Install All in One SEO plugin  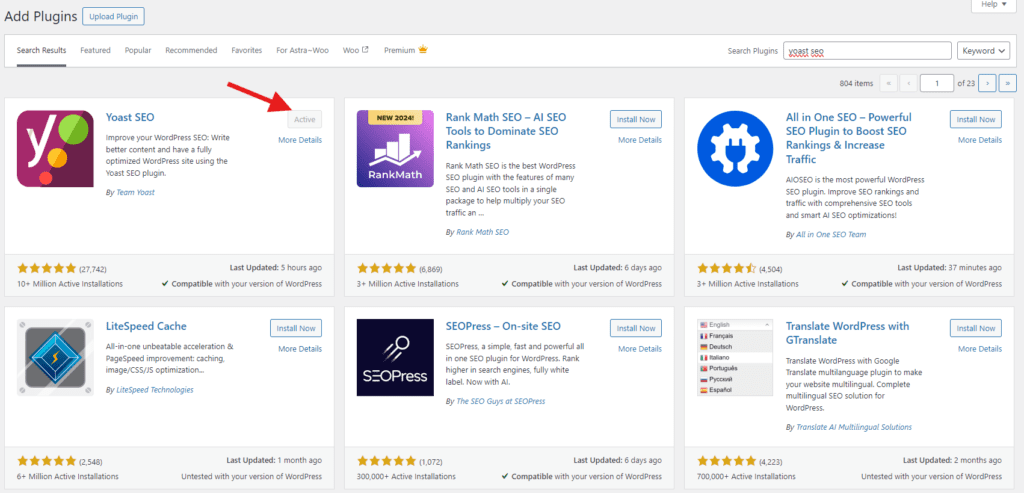(976, 119)
